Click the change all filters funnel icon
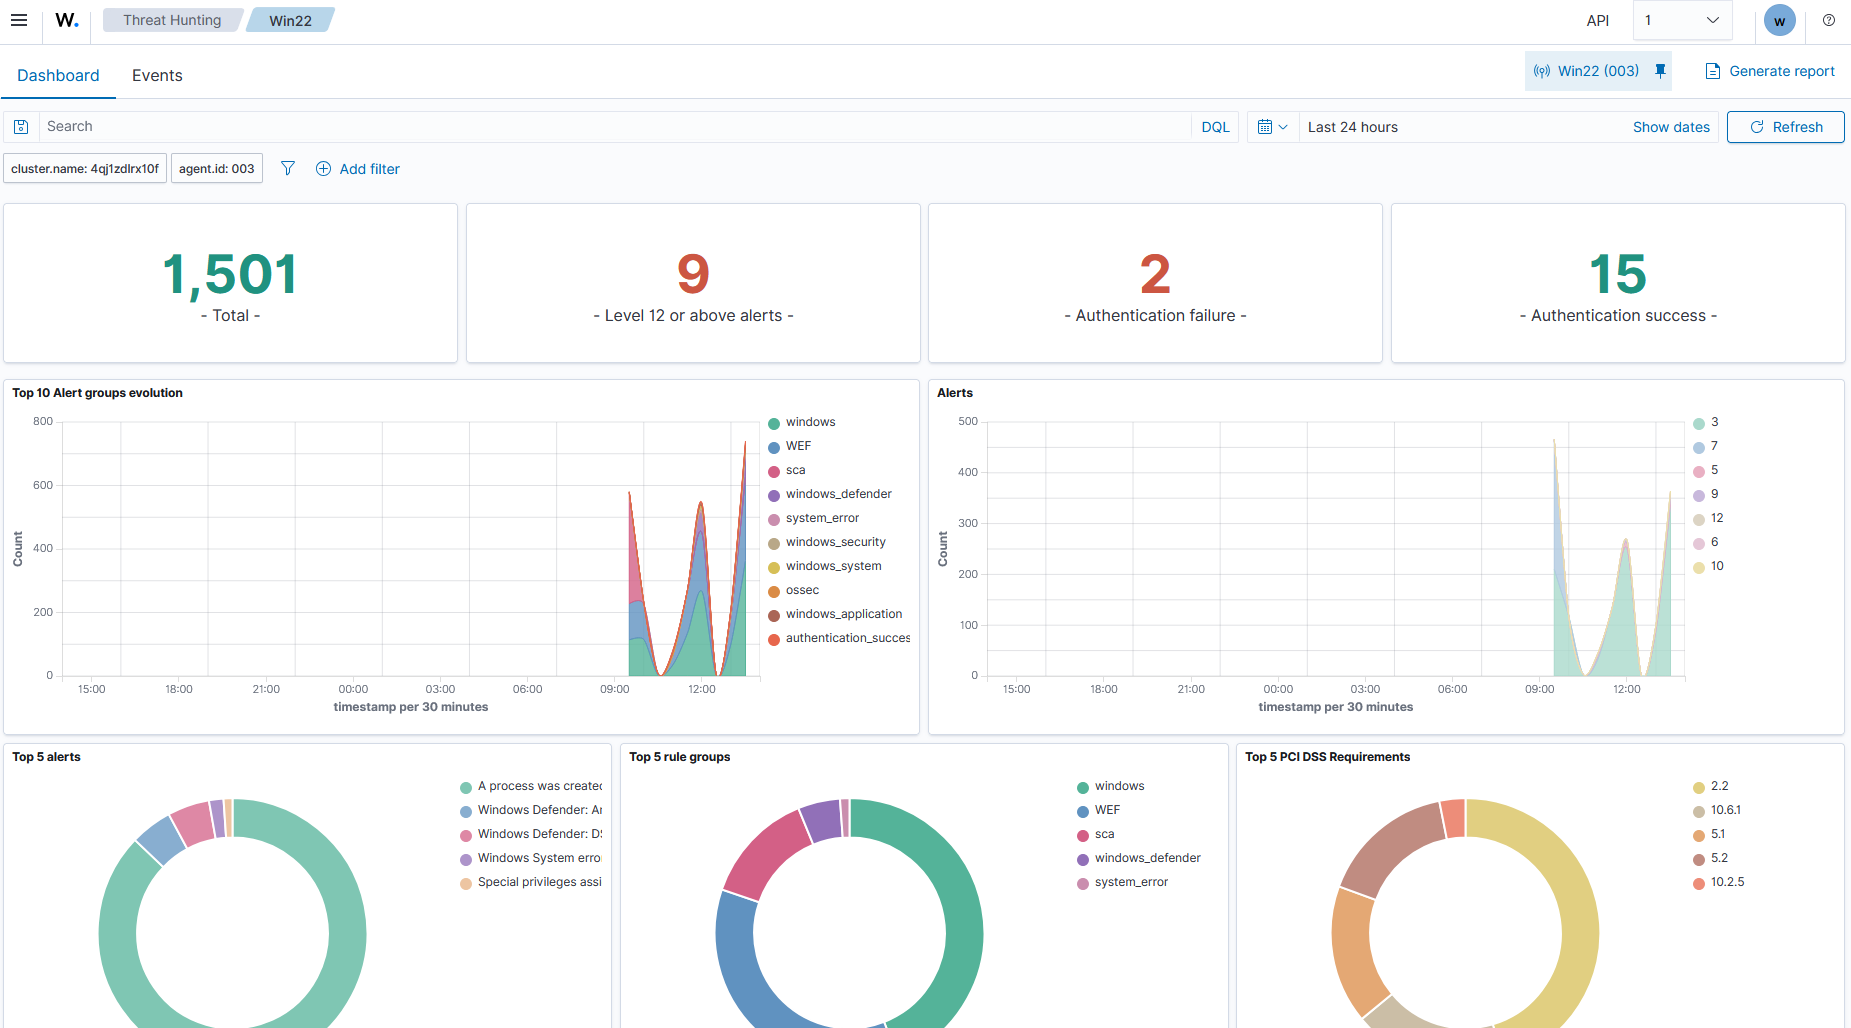 [288, 169]
